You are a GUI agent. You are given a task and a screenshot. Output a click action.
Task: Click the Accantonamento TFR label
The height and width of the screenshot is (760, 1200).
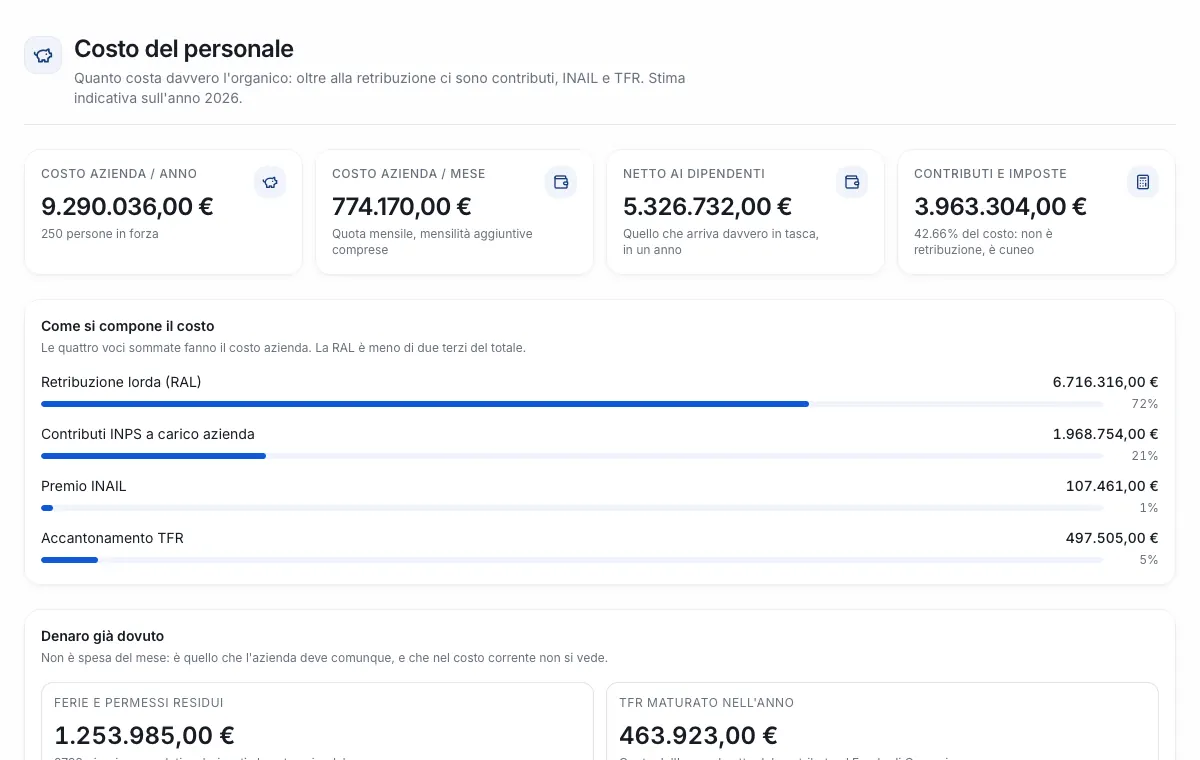tap(112, 538)
